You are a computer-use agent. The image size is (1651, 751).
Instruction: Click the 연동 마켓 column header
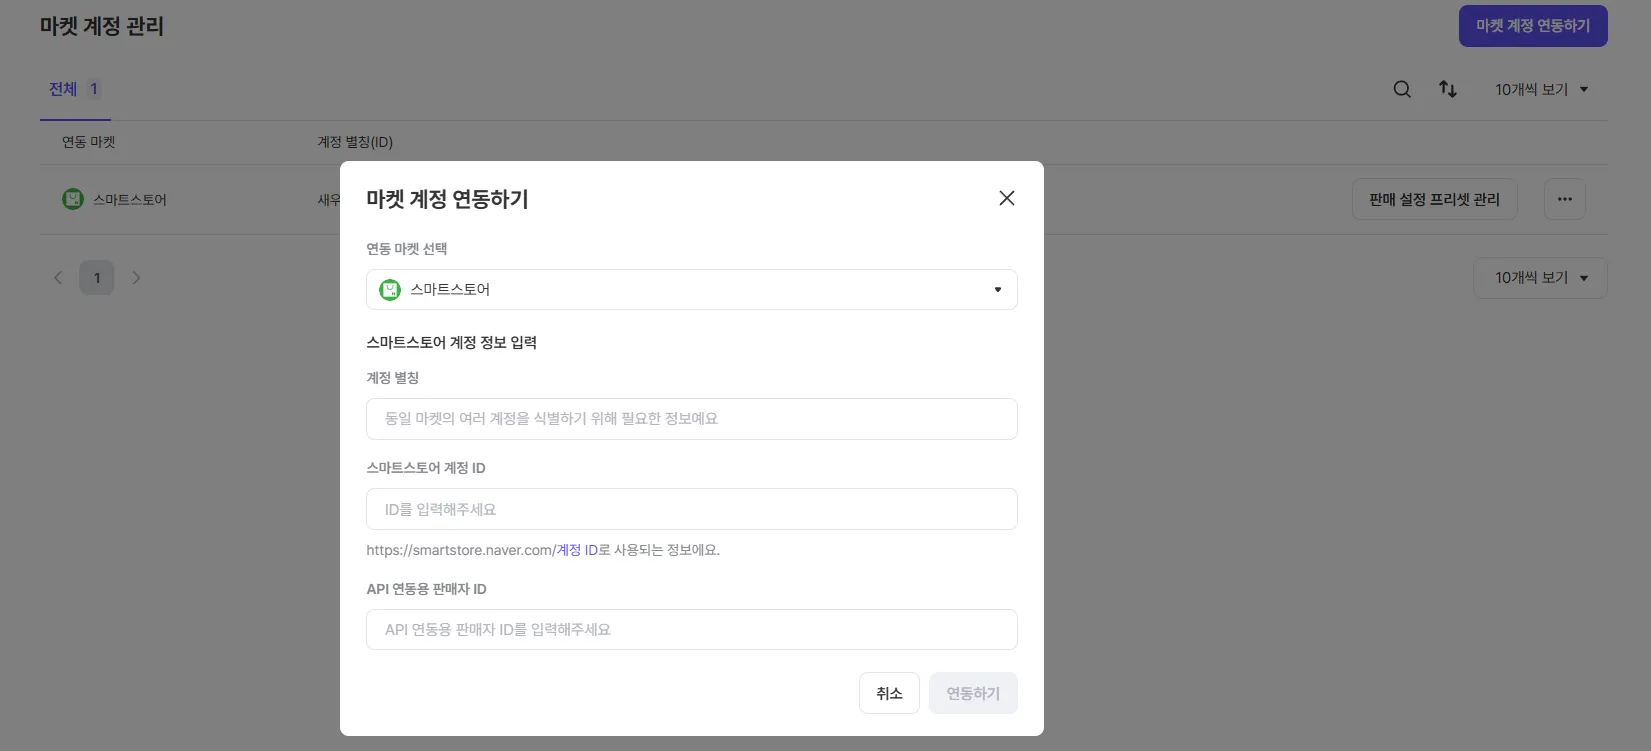click(89, 142)
